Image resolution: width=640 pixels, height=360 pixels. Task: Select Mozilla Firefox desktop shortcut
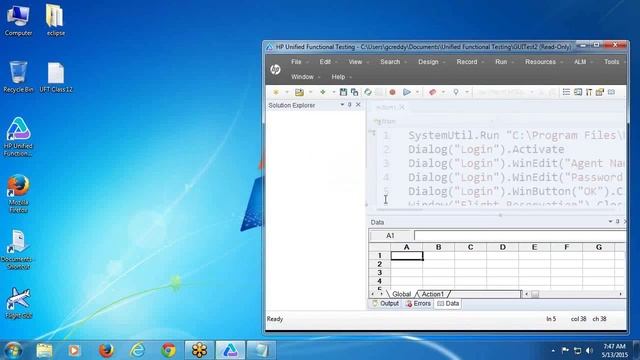[x=18, y=194]
